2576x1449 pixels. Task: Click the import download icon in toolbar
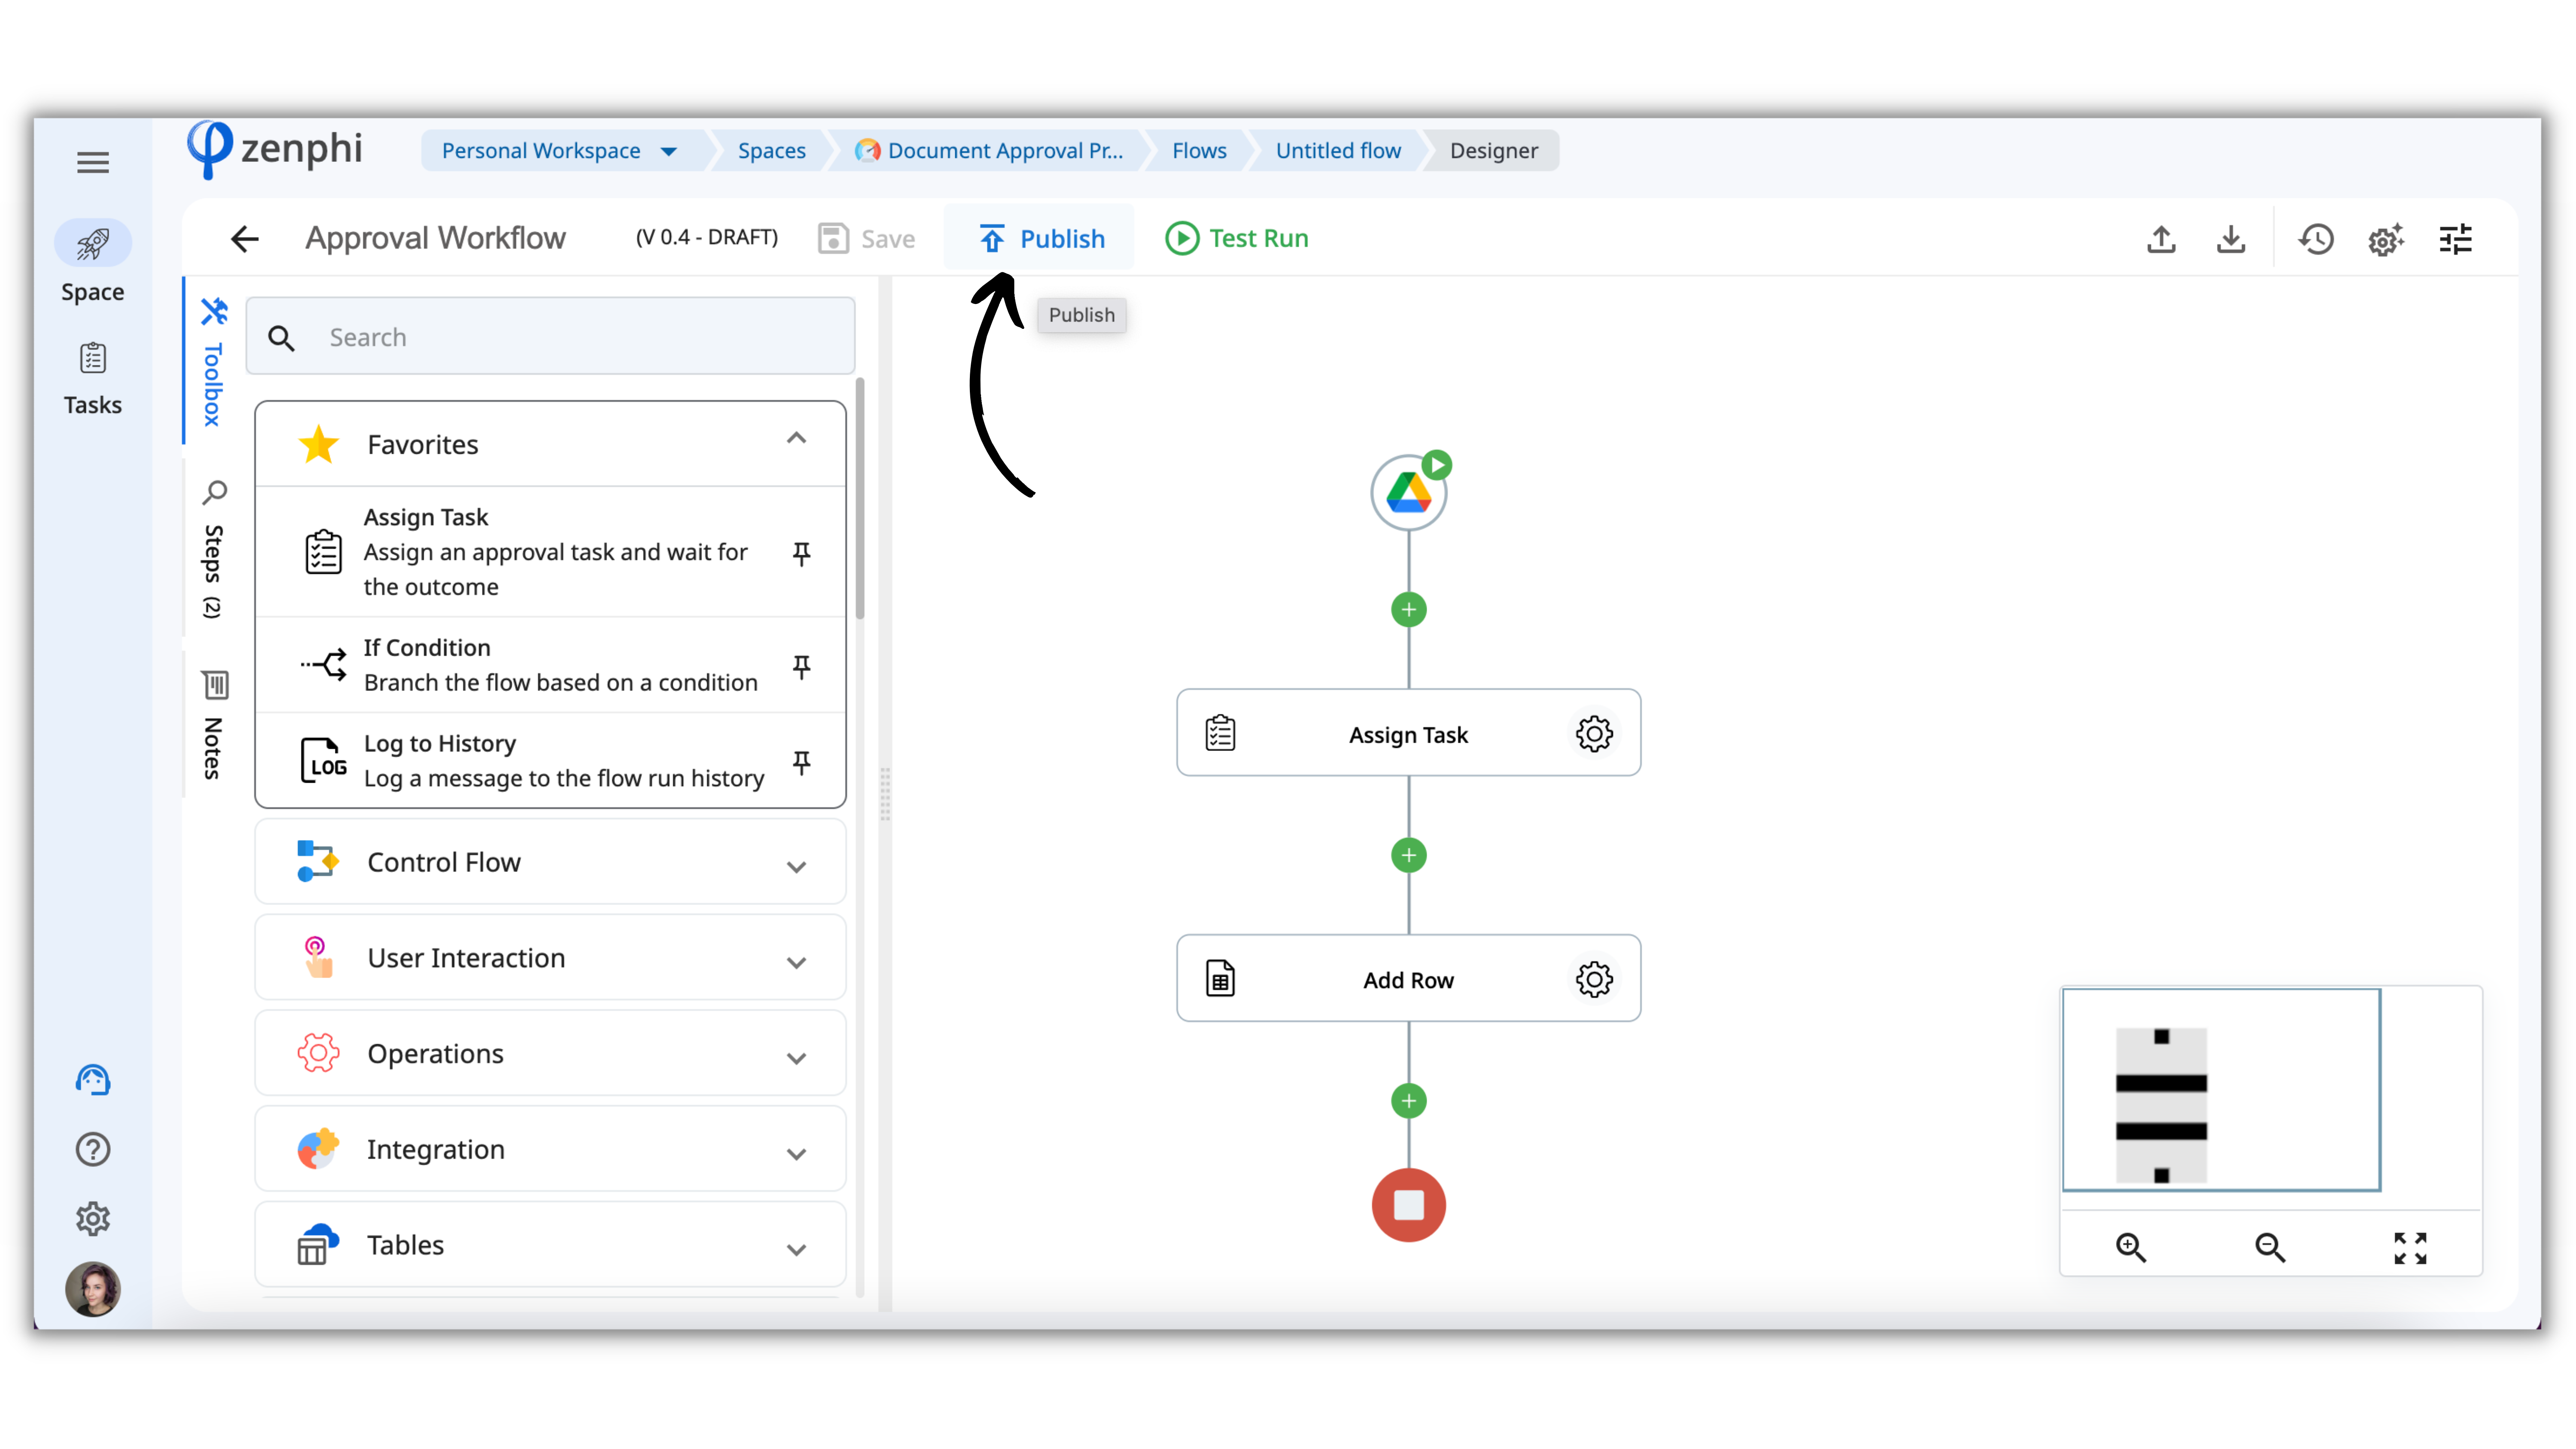2230,239
